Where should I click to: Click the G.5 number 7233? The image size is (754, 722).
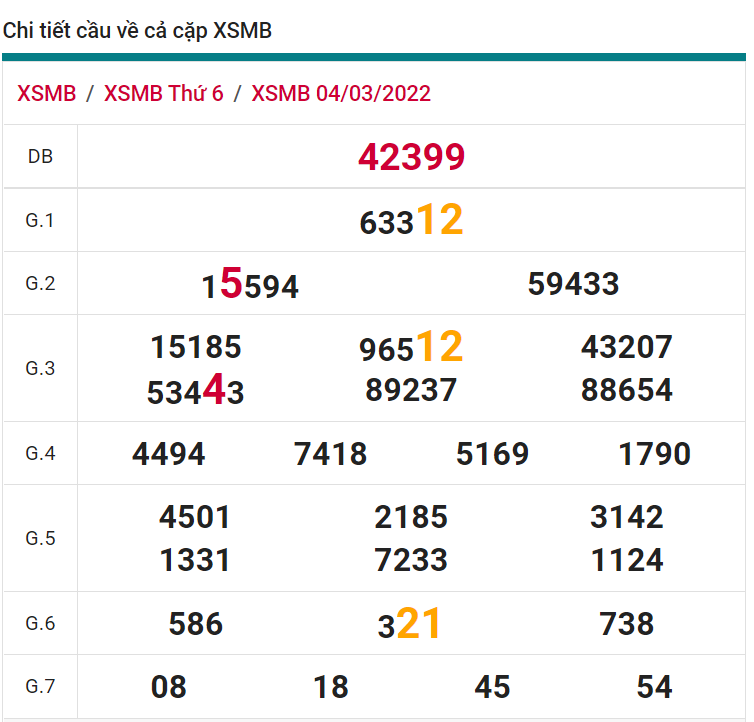click(411, 560)
